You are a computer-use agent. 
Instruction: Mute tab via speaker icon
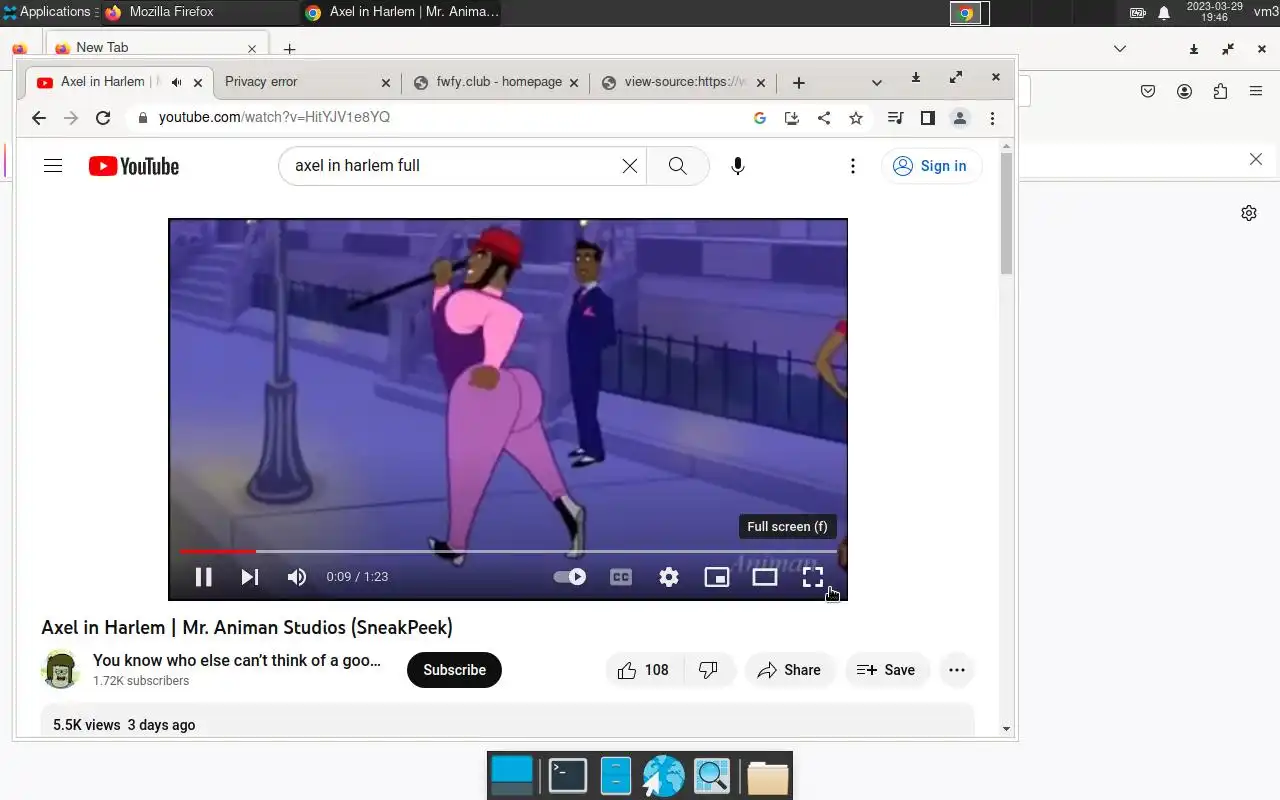pos(177,82)
